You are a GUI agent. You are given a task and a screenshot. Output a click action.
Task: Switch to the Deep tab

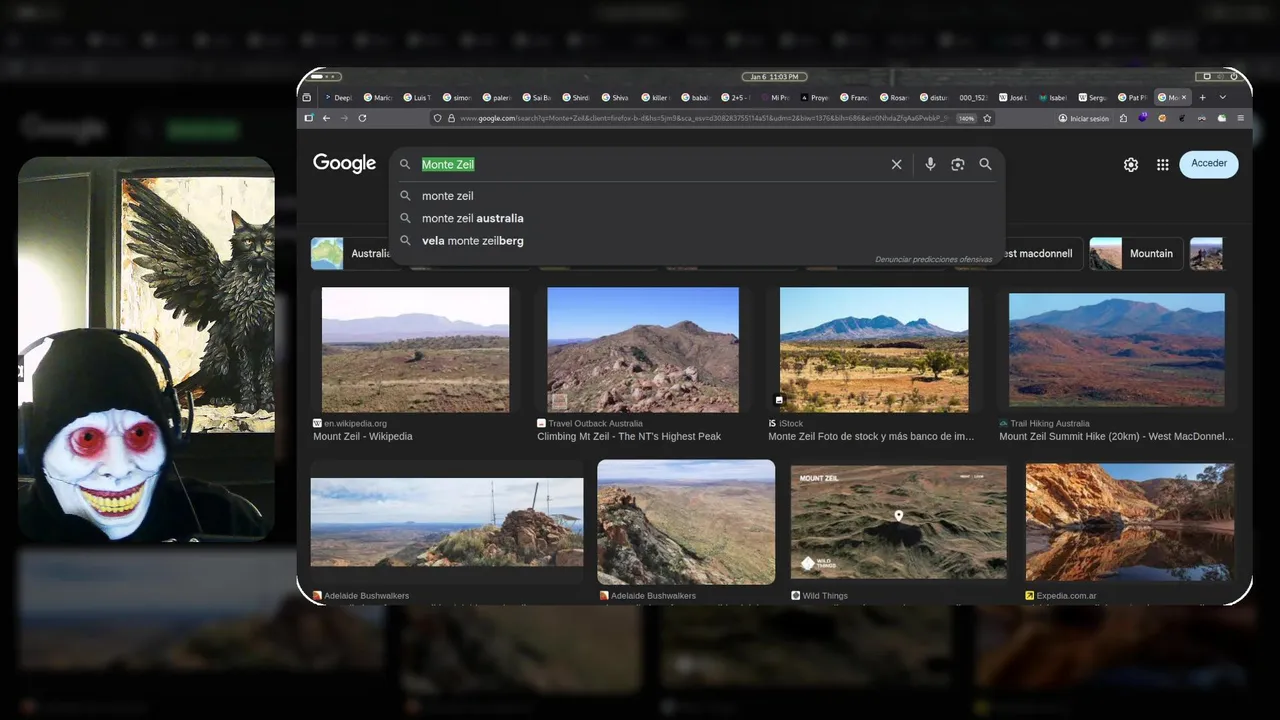click(337, 98)
